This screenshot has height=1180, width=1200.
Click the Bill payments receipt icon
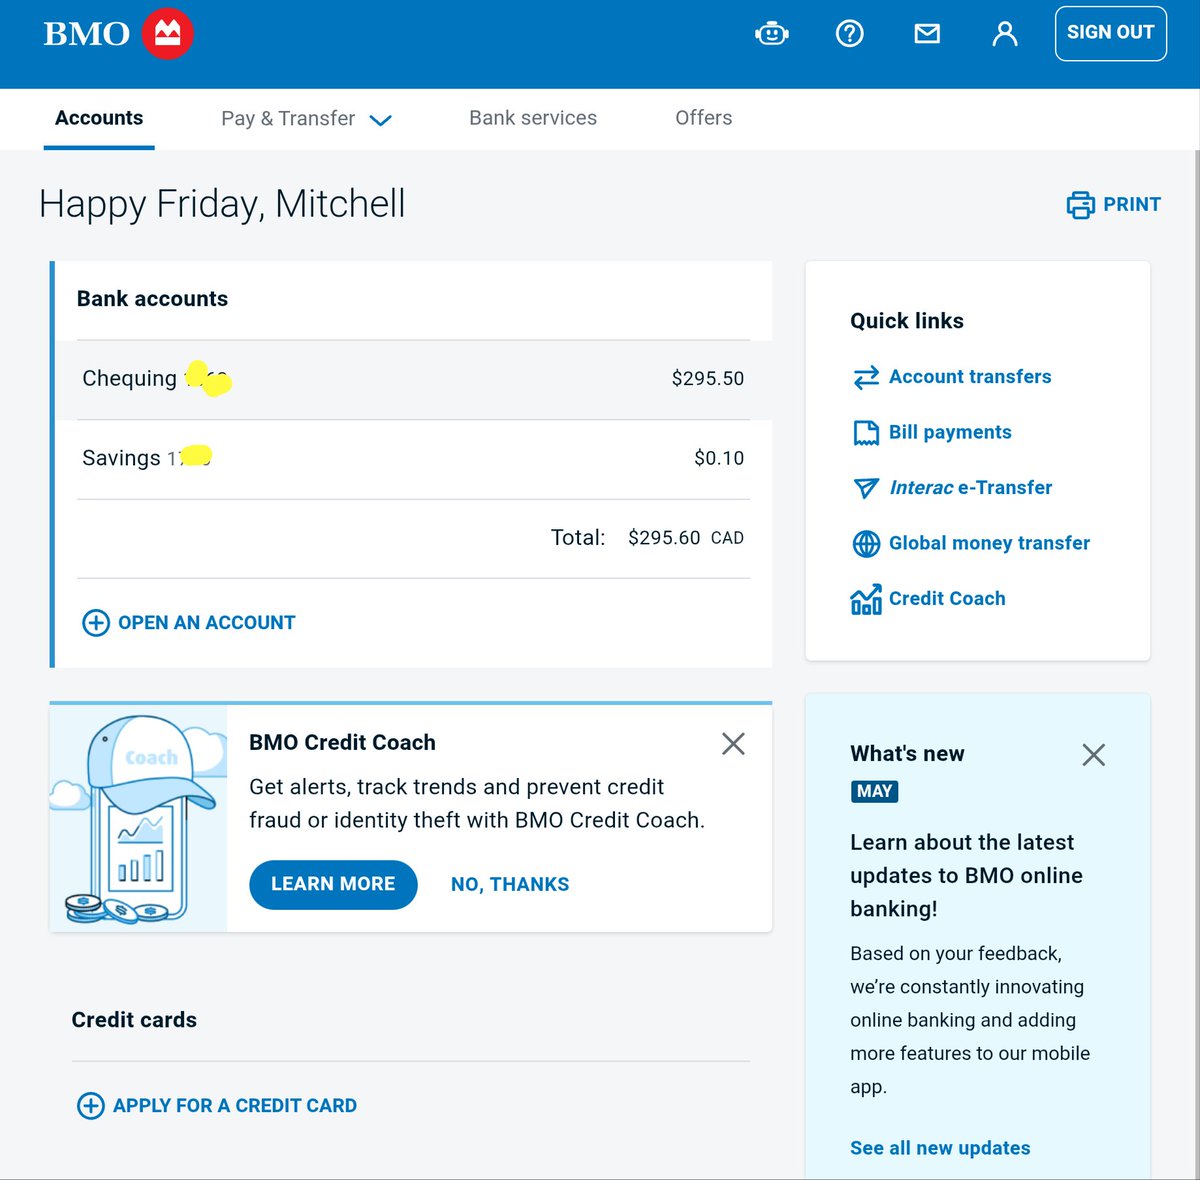click(x=866, y=433)
